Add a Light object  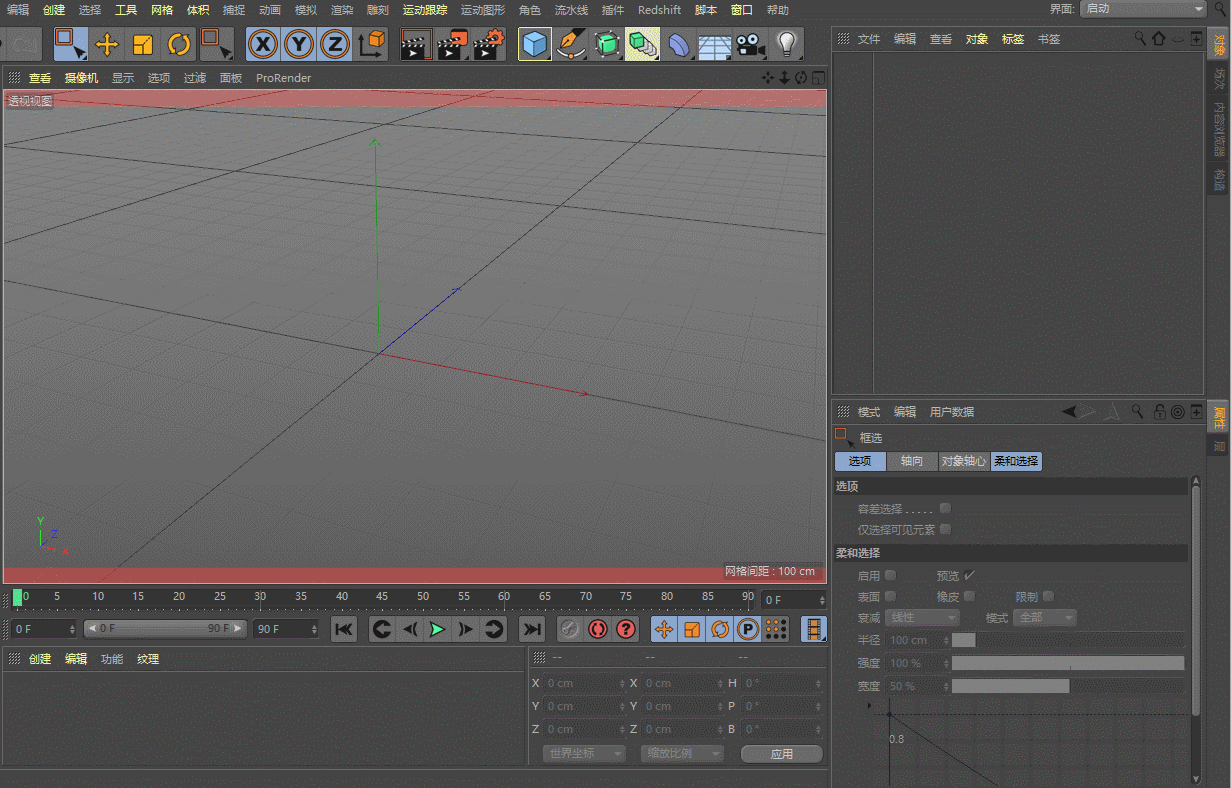787,45
